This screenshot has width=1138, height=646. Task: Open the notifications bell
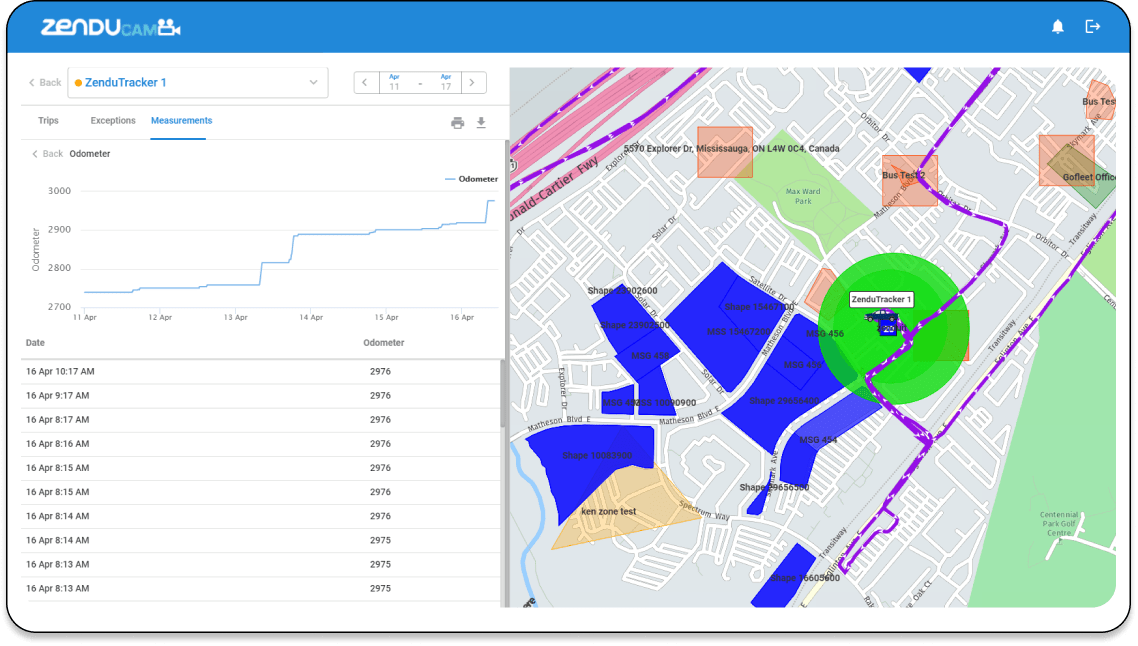[x=1057, y=27]
